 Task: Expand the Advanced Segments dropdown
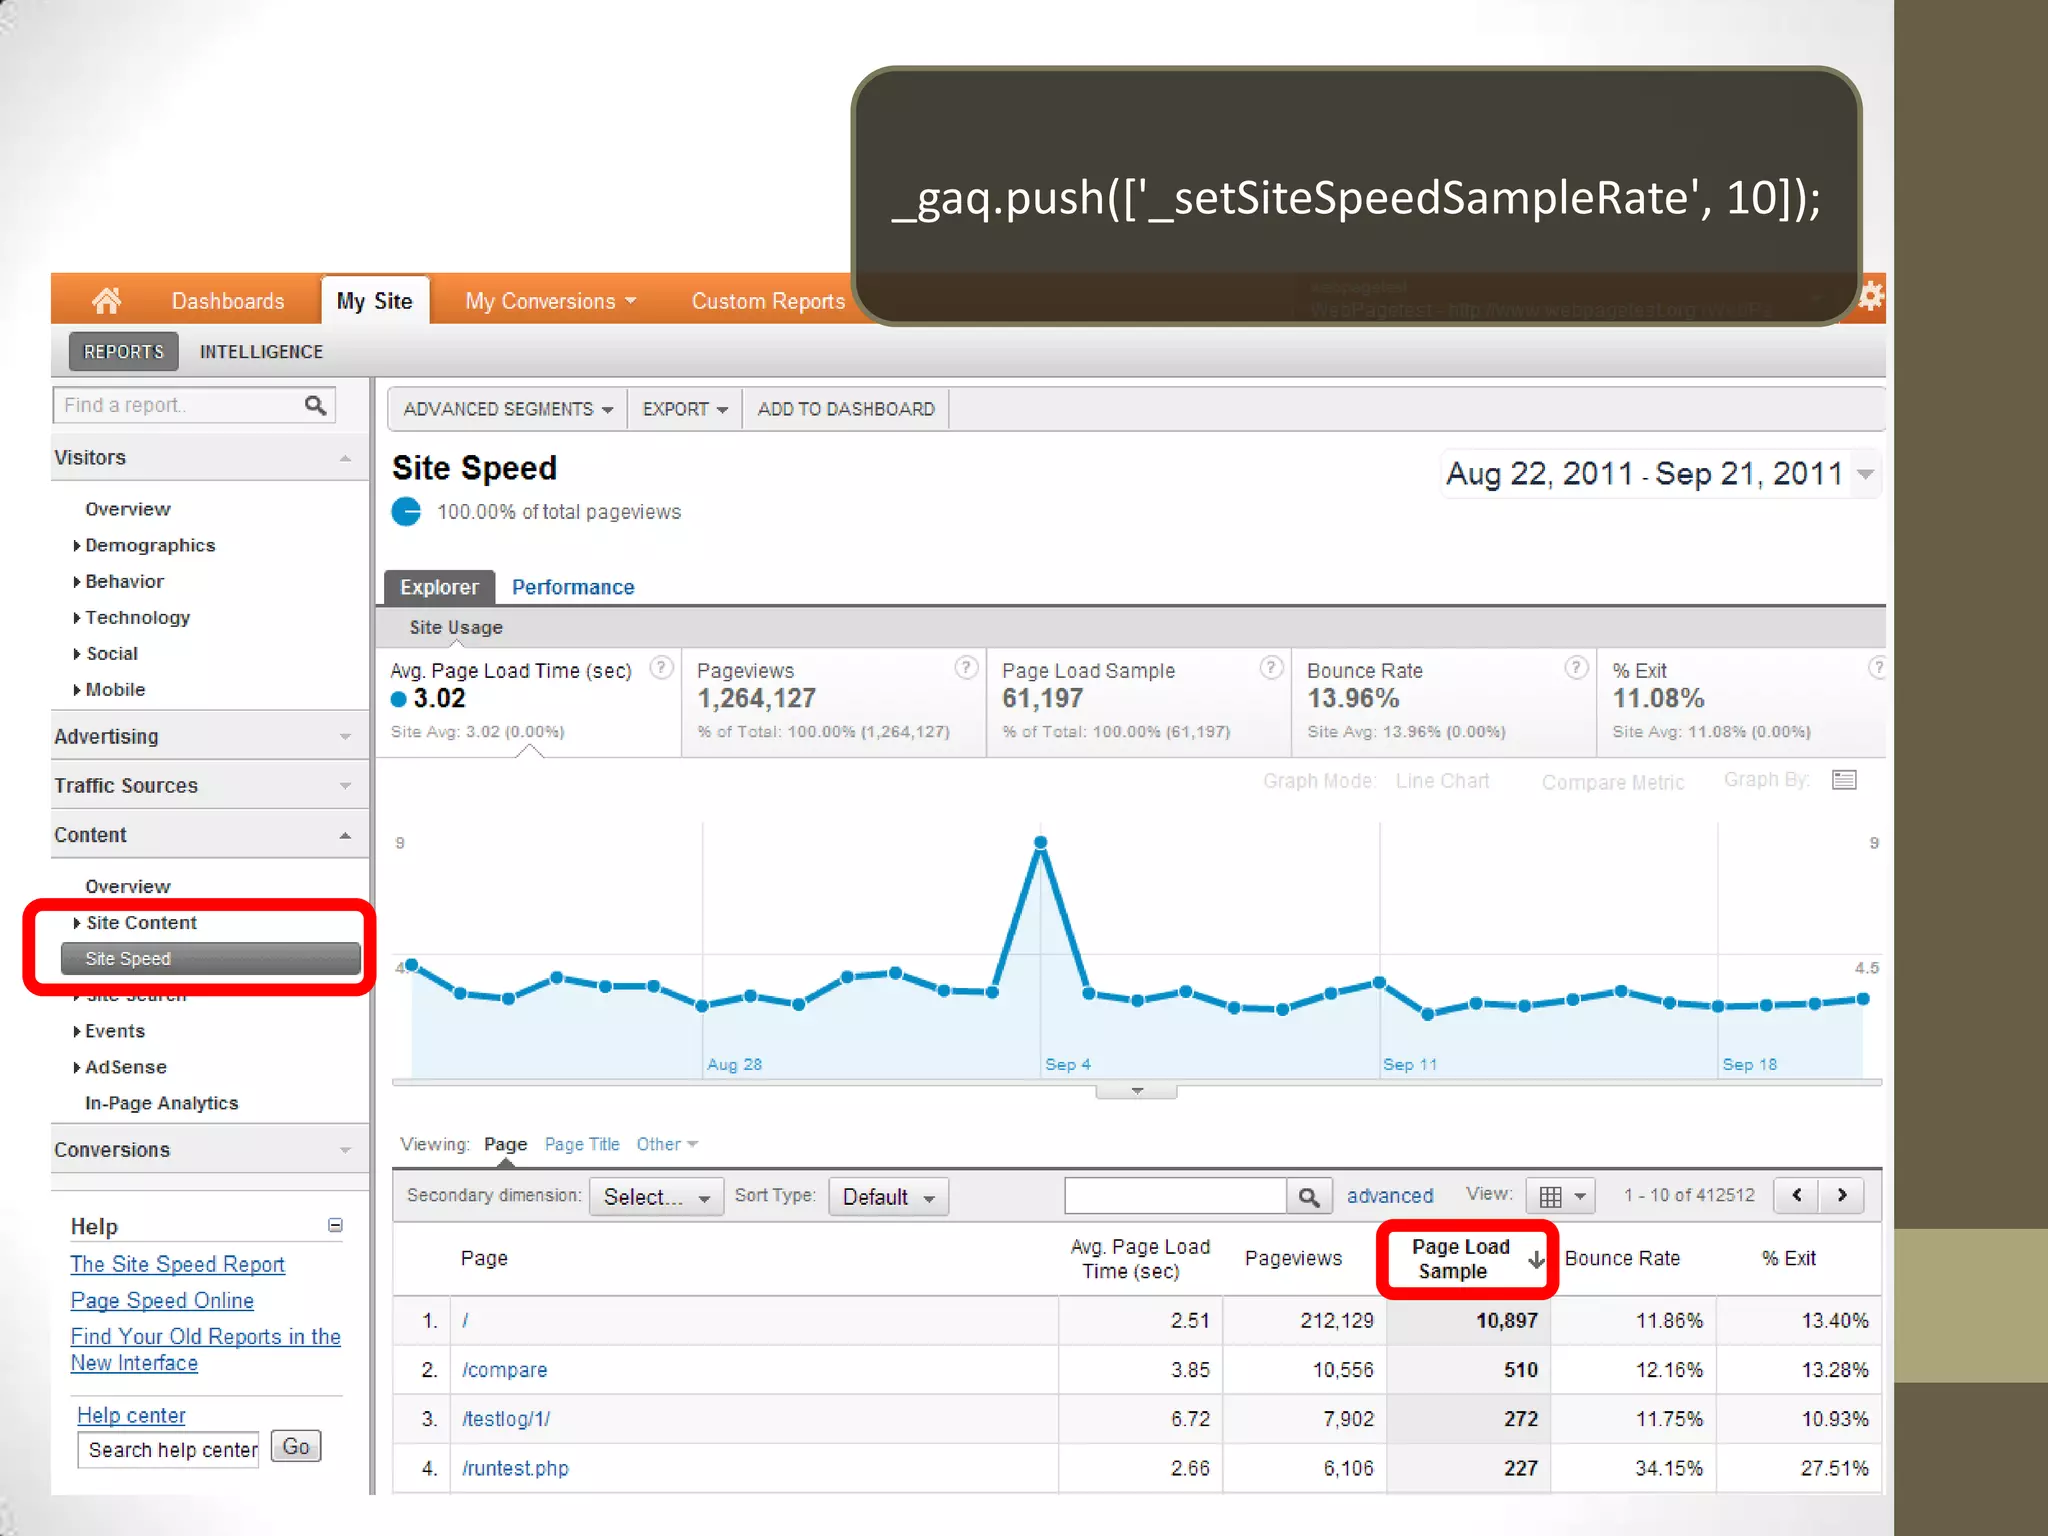507,409
